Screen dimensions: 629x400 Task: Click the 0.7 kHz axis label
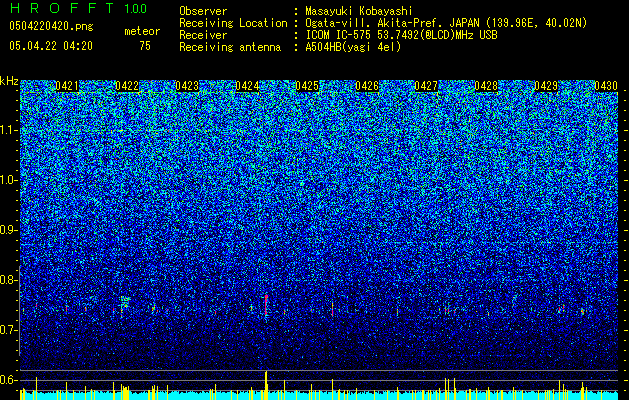[x=8, y=330]
